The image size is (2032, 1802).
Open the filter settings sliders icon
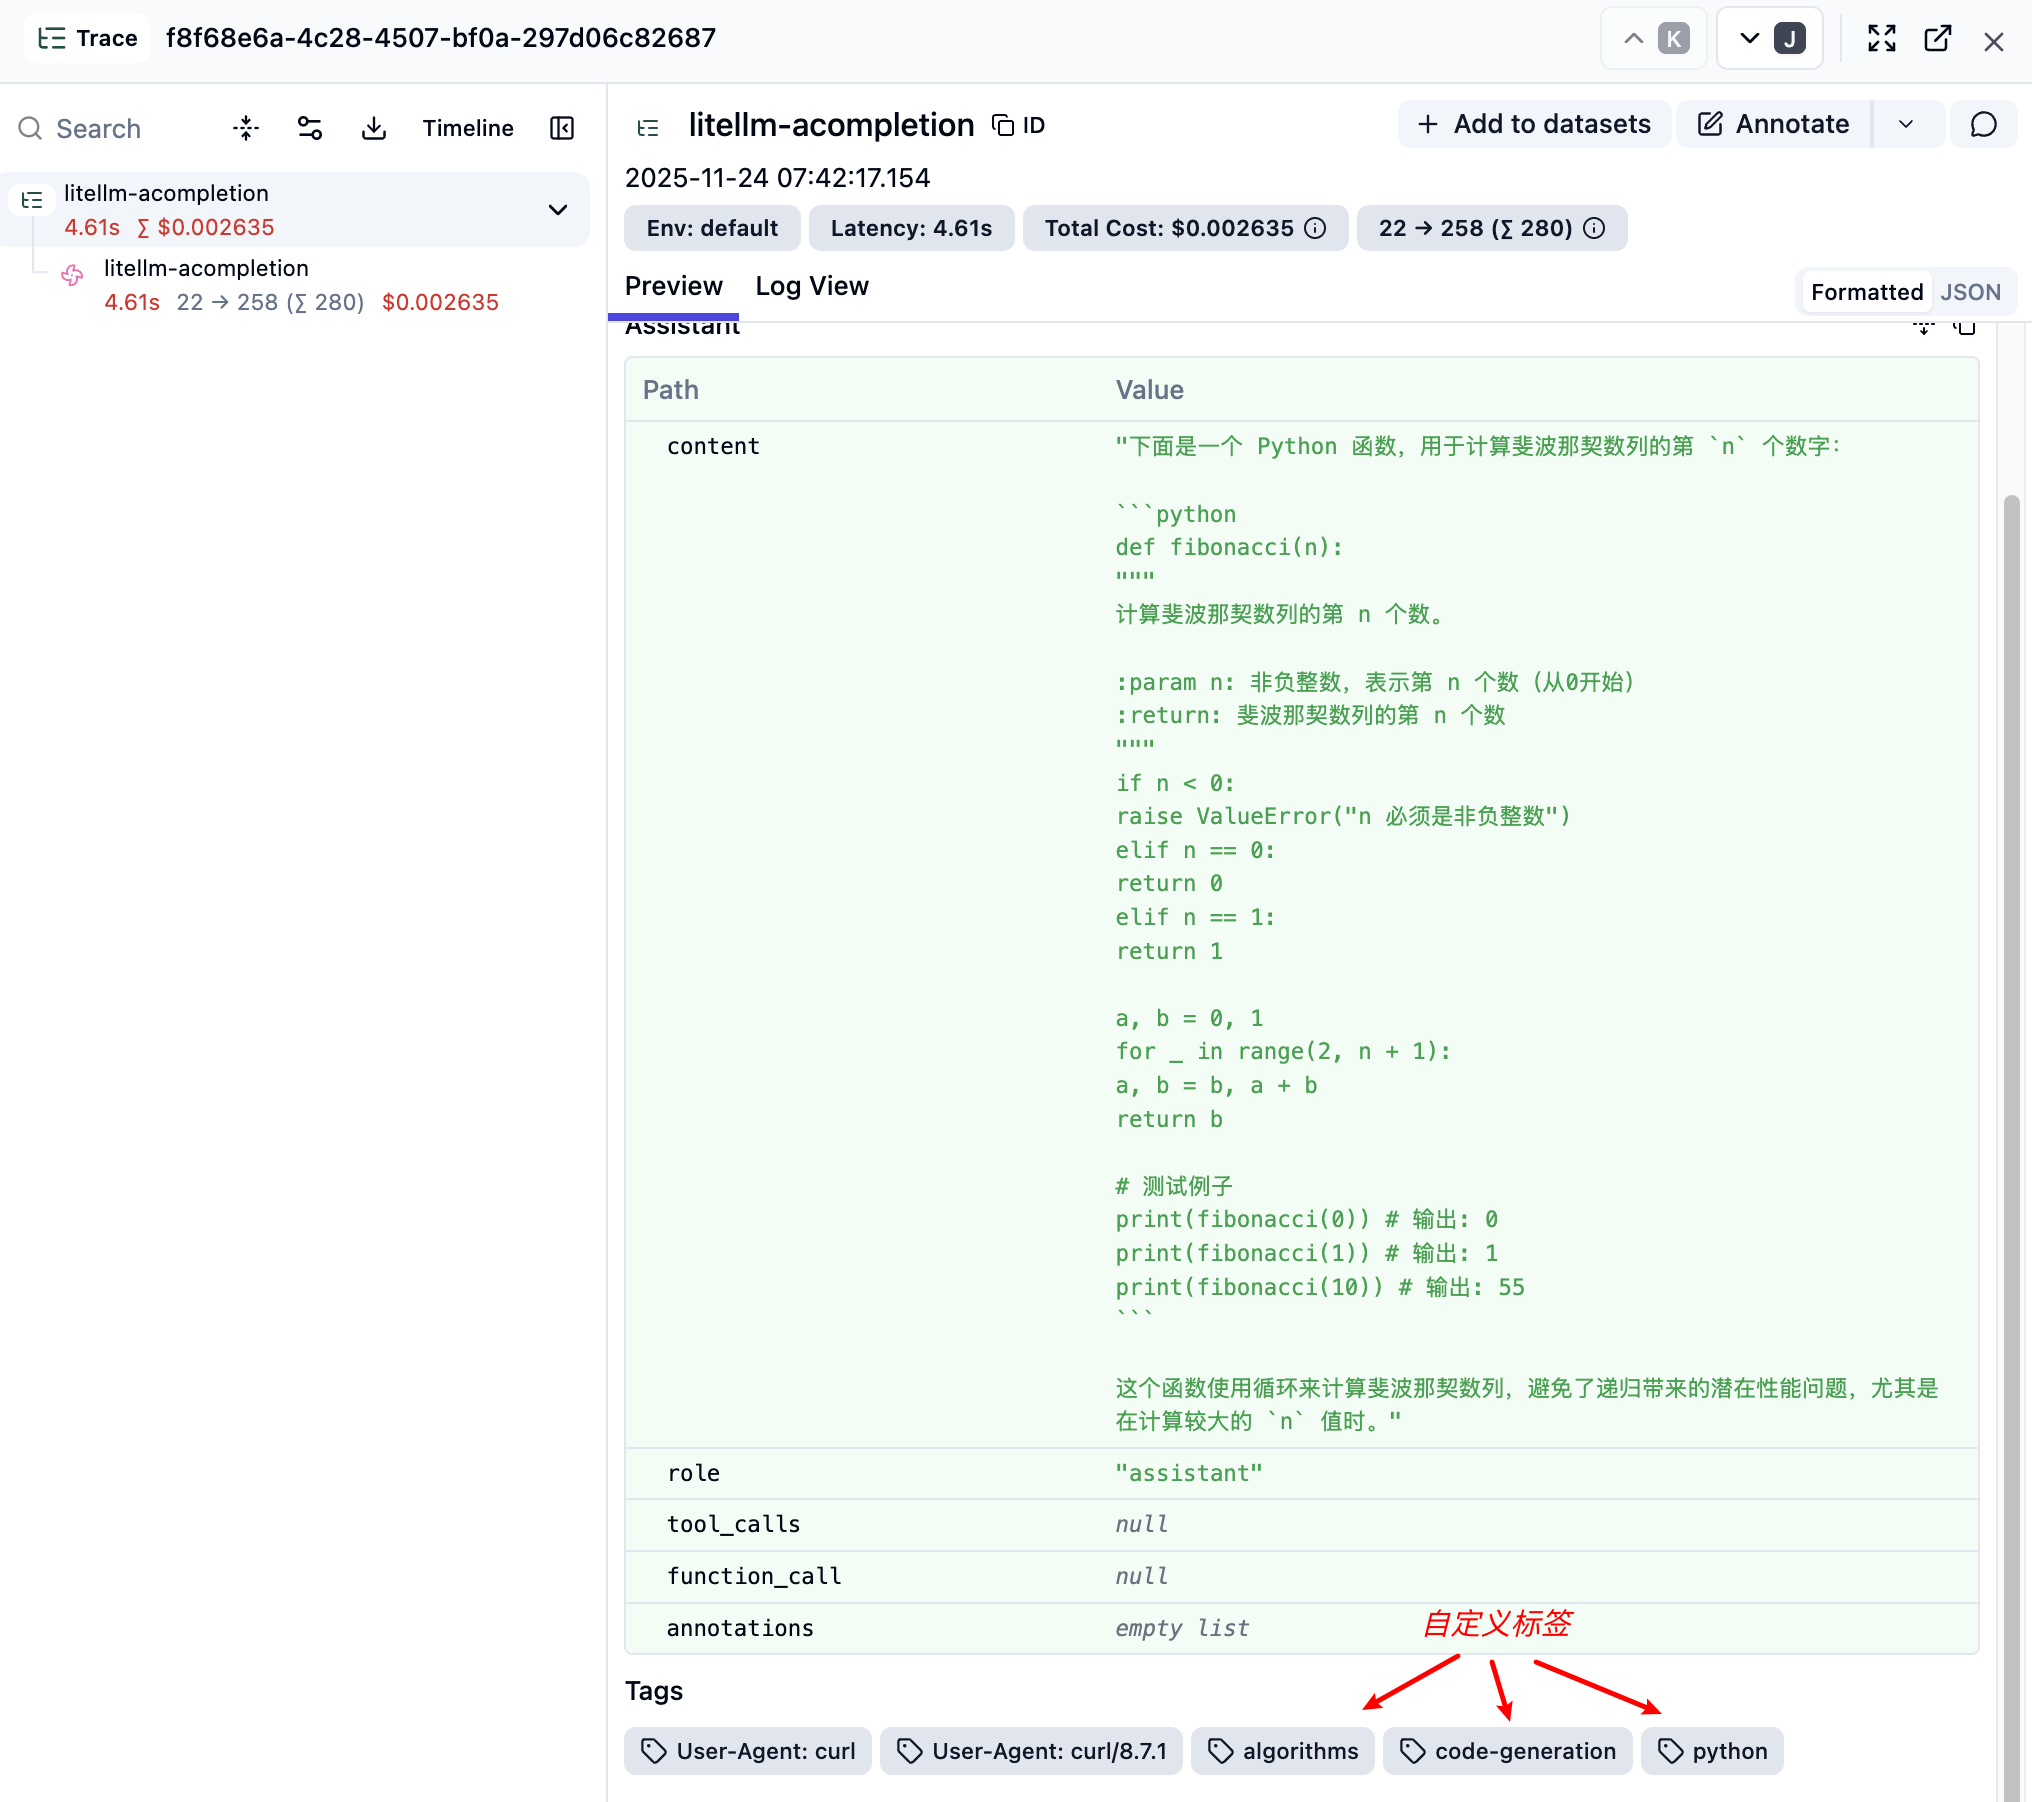coord(309,128)
